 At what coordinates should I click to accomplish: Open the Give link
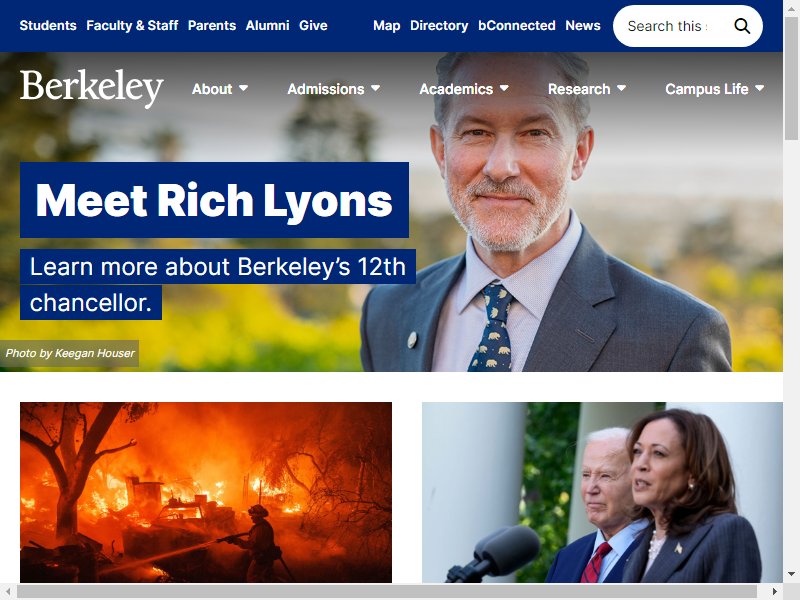point(313,26)
